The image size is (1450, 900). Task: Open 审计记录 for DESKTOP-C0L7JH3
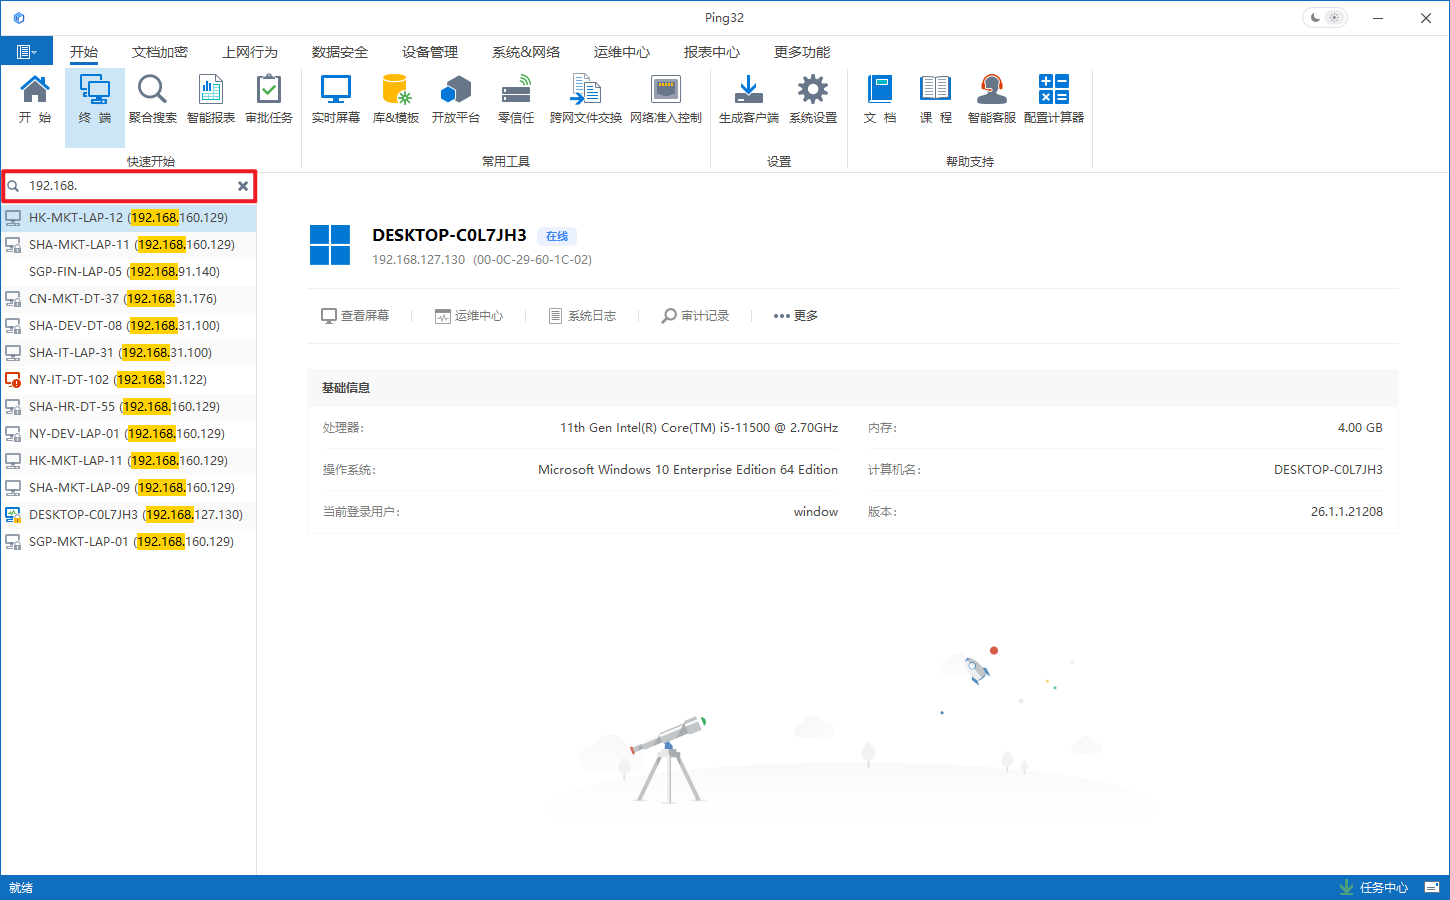[695, 316]
